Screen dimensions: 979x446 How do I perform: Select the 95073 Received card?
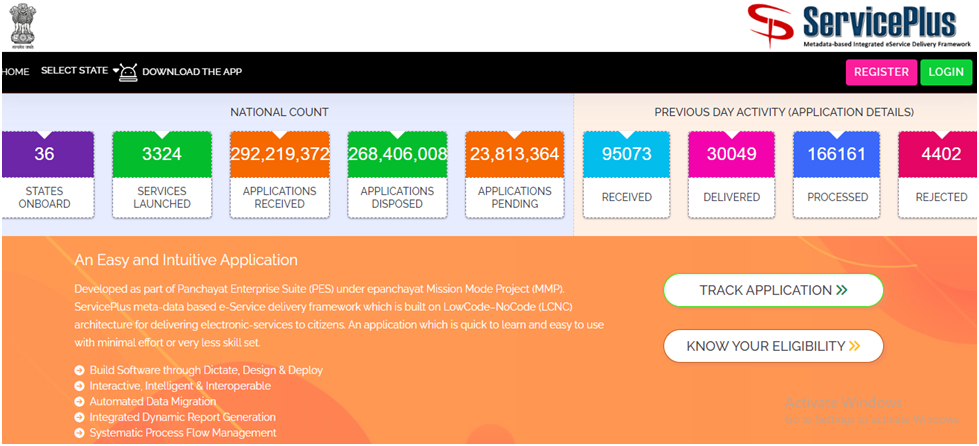626,174
